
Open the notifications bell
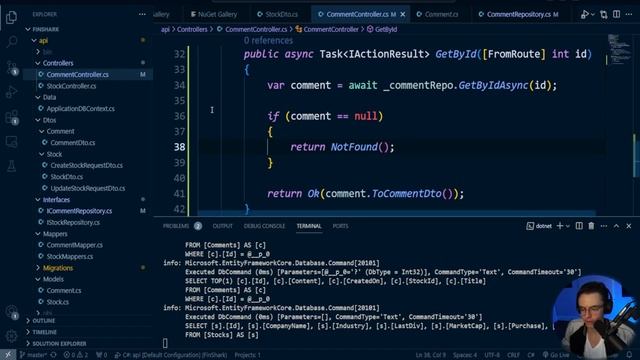point(629,355)
